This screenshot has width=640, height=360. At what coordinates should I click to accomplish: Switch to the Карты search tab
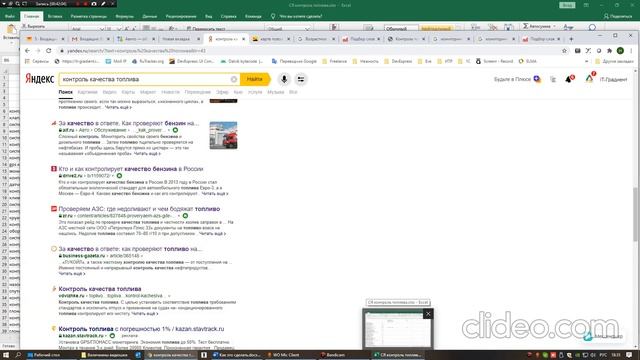coord(128,92)
